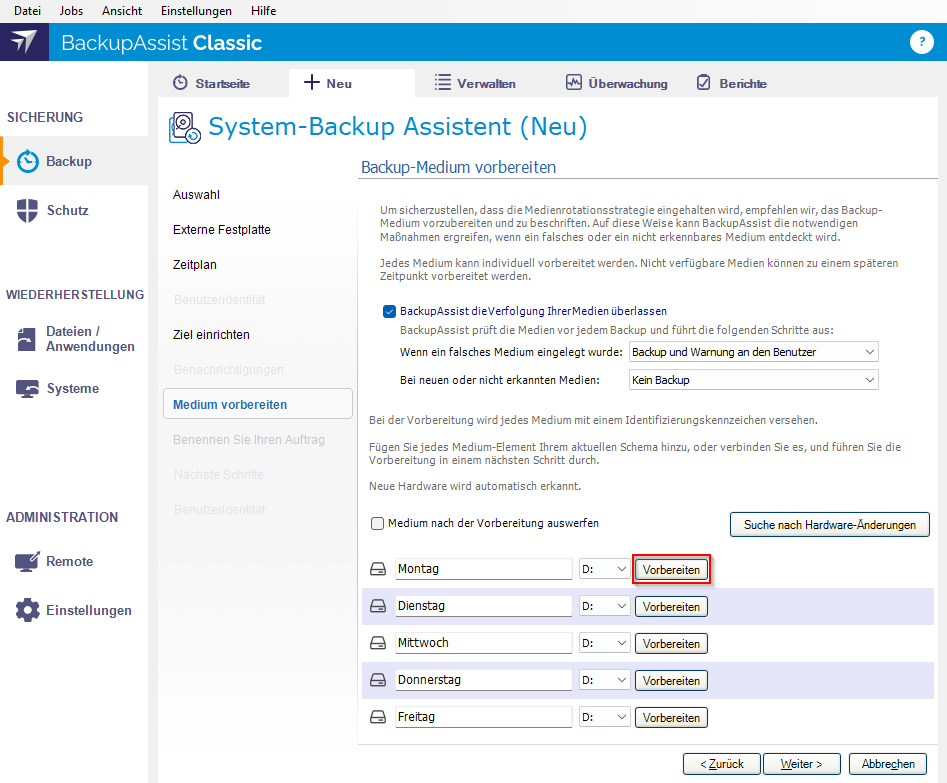The width and height of the screenshot is (947, 783).
Task: Uncheck BackupAssist media tracking checkbox
Action: tap(390, 311)
